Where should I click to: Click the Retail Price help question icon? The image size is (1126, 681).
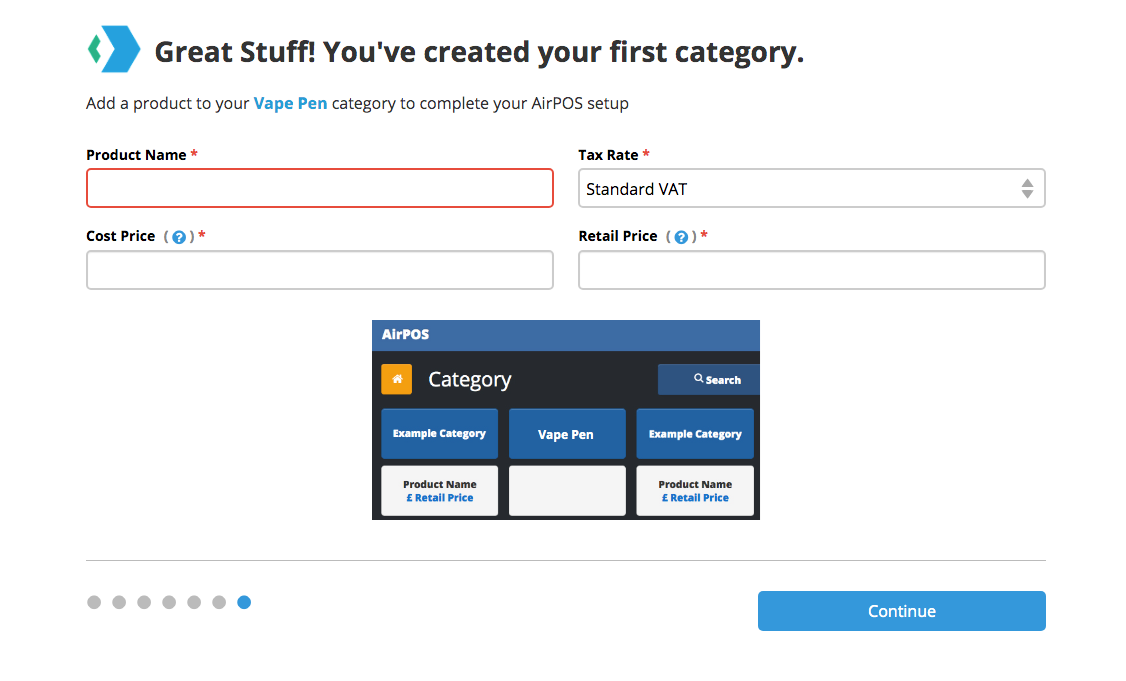pyautogui.click(x=681, y=237)
